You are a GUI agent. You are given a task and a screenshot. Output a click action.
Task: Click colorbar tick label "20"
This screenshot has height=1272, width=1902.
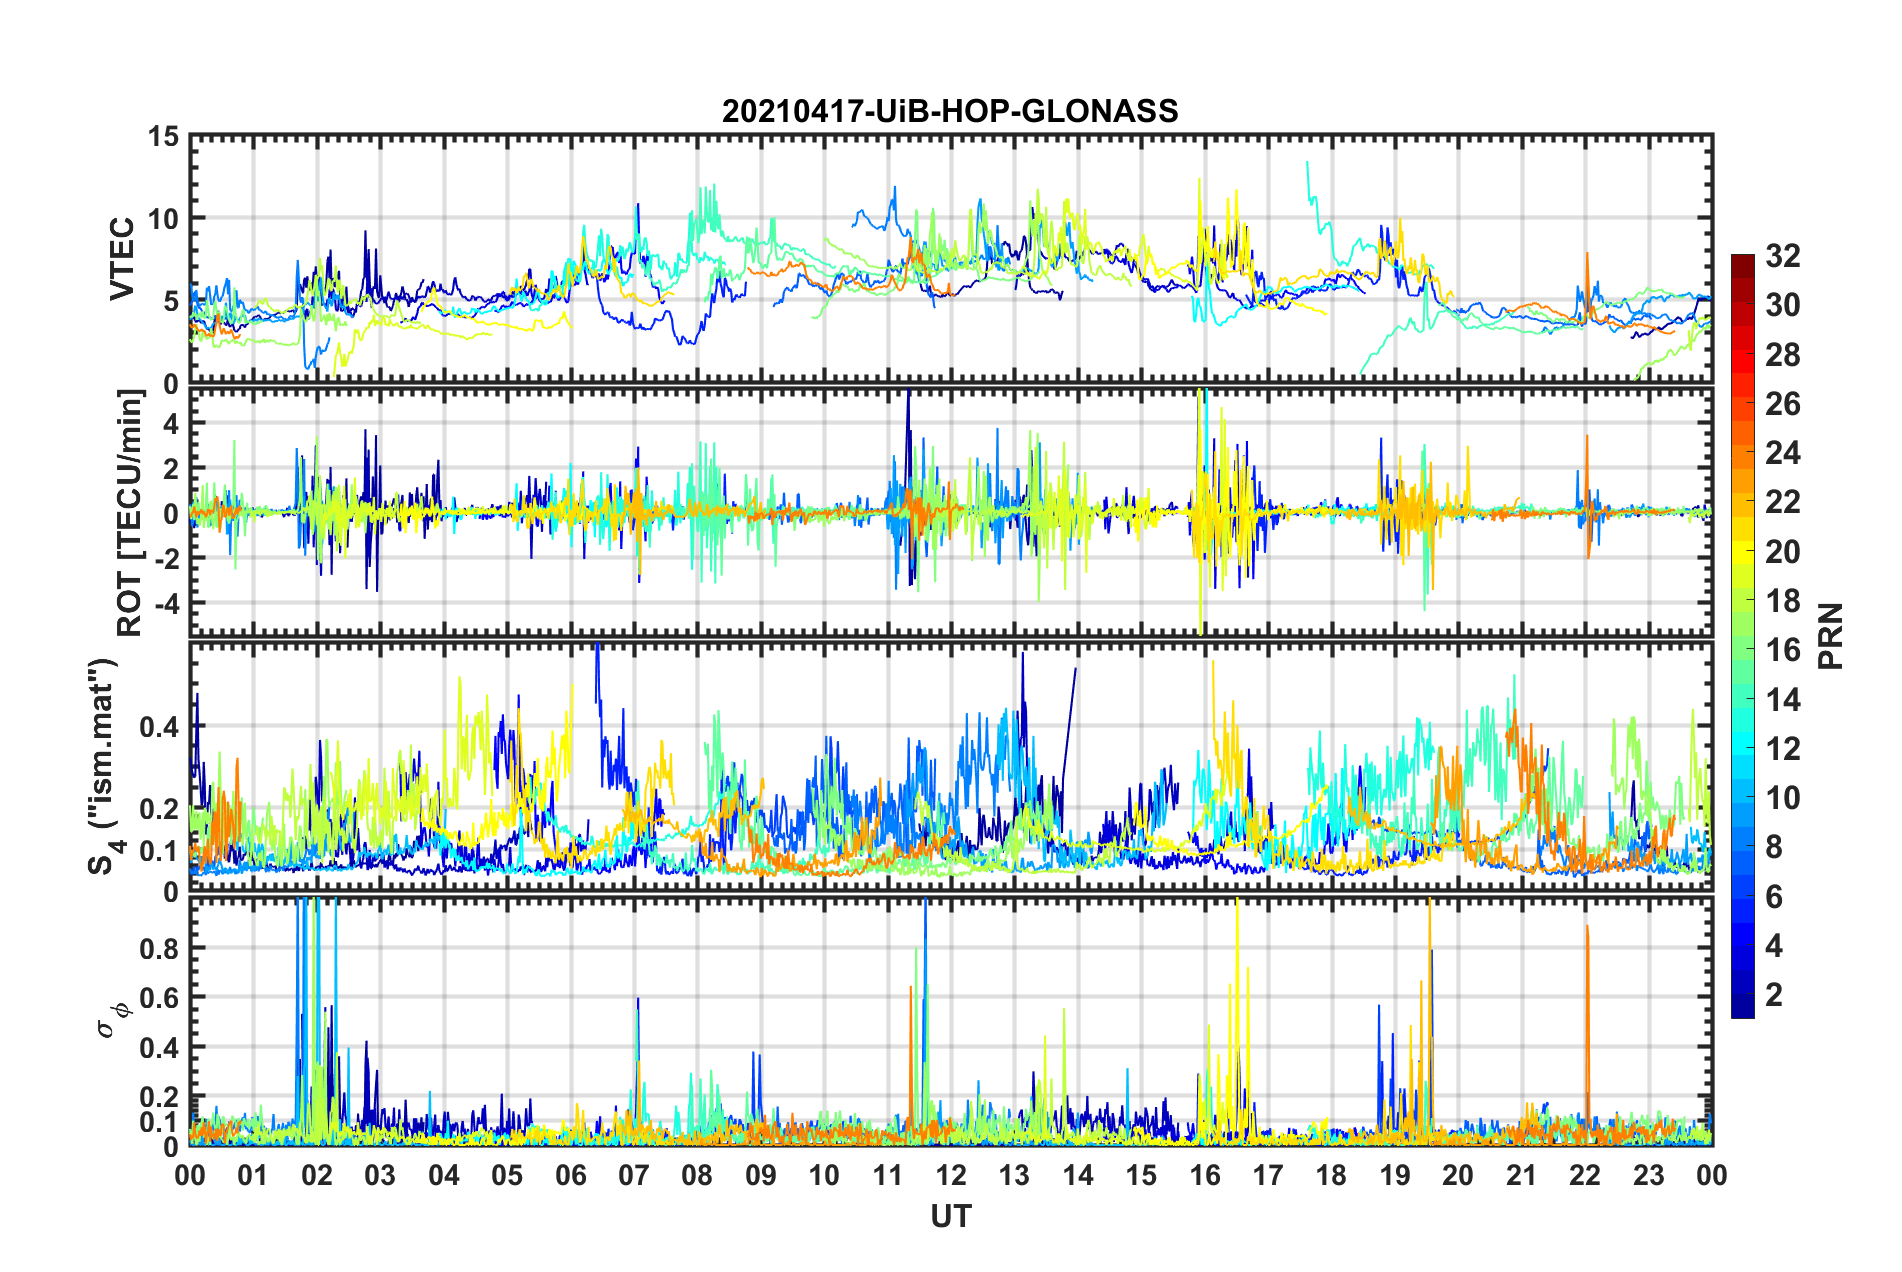click(1782, 552)
